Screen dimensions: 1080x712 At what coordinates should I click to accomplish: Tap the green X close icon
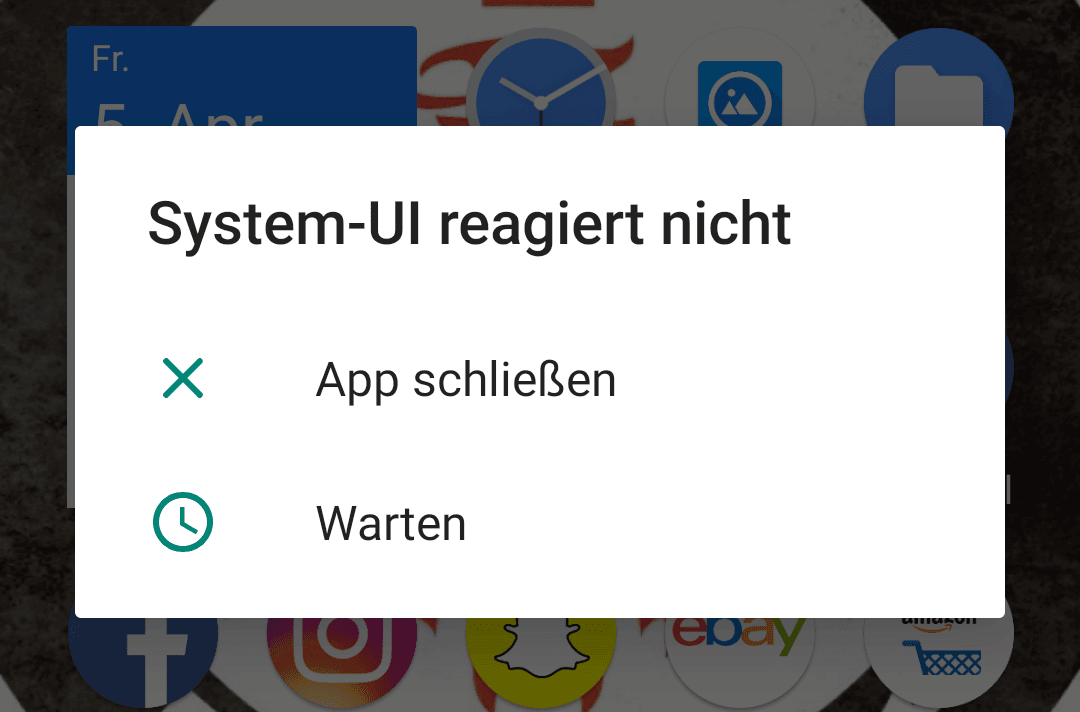[x=183, y=378]
